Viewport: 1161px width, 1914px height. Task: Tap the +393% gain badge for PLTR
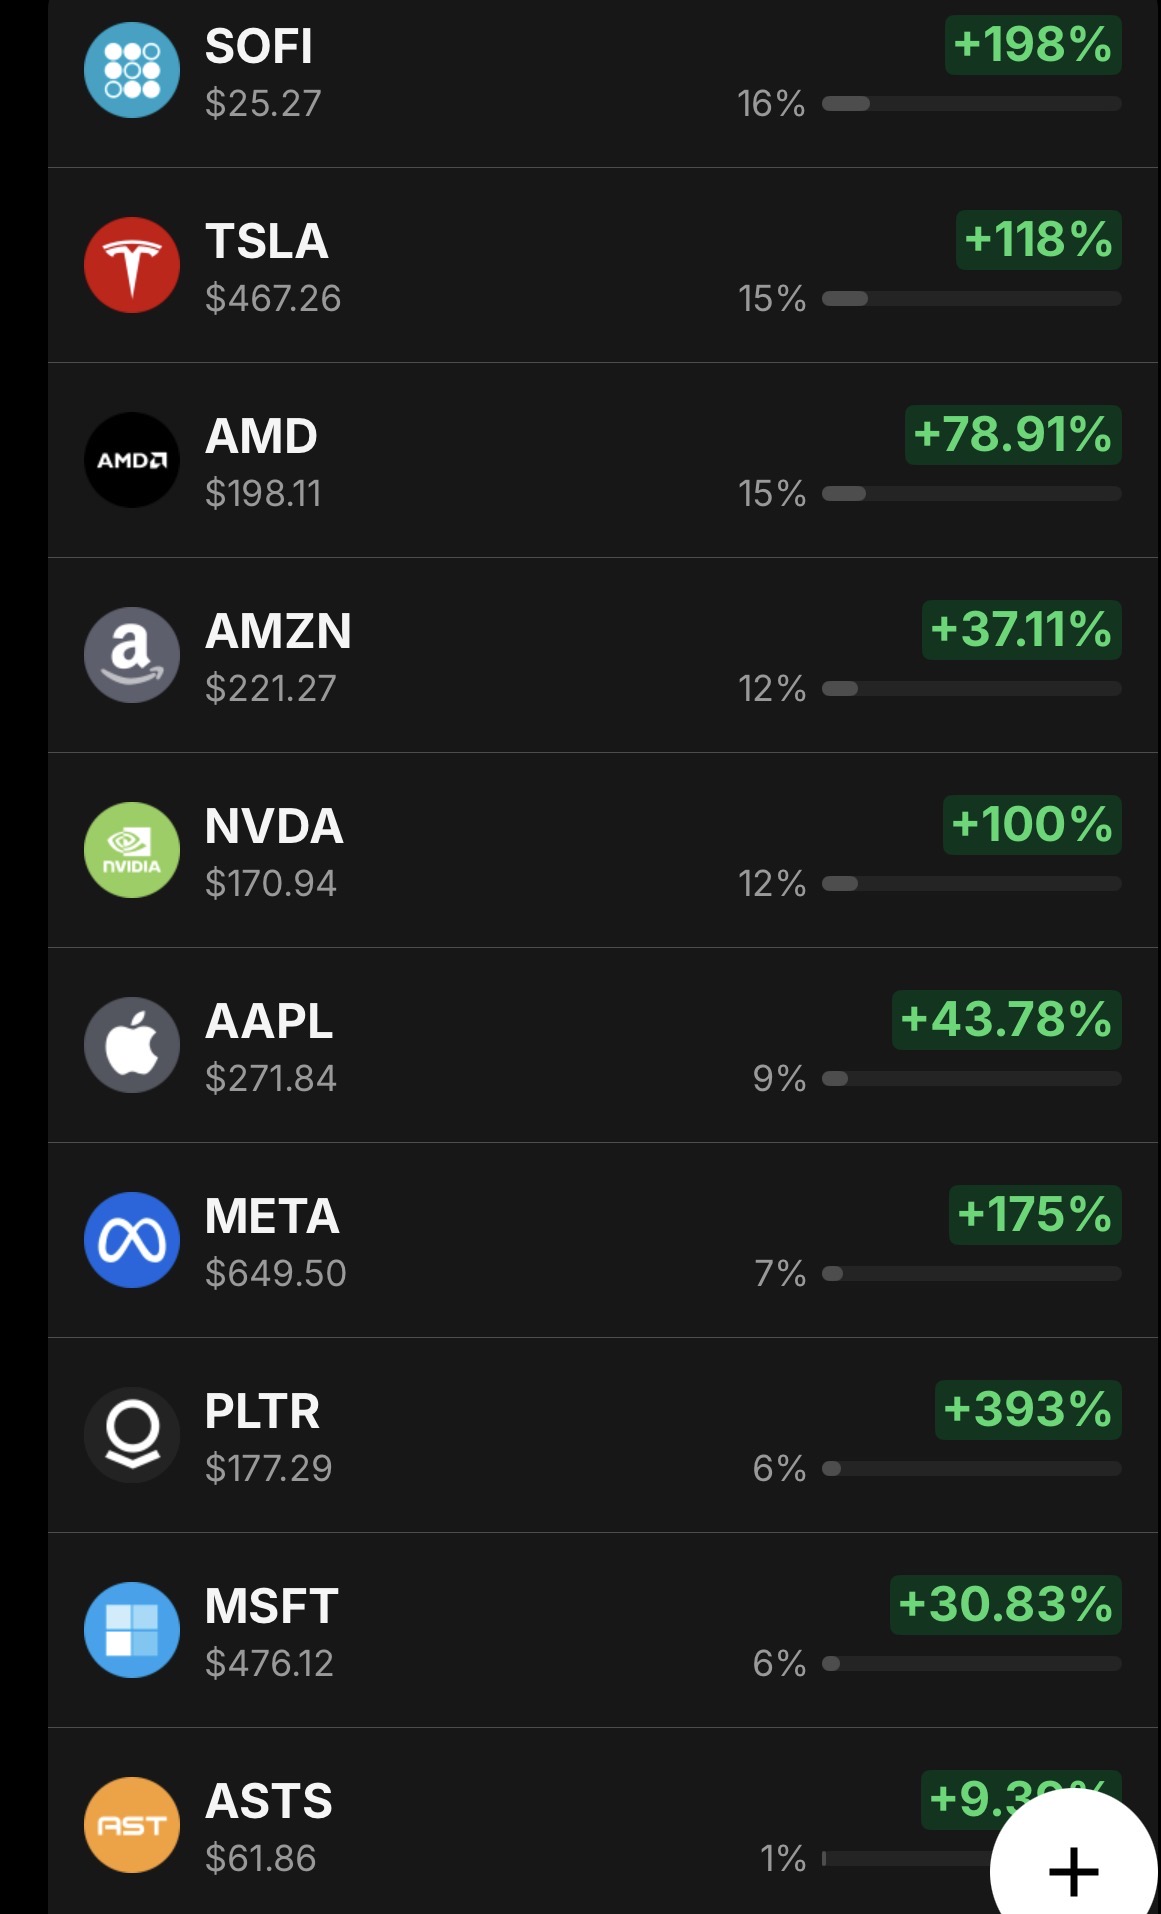click(1028, 1410)
